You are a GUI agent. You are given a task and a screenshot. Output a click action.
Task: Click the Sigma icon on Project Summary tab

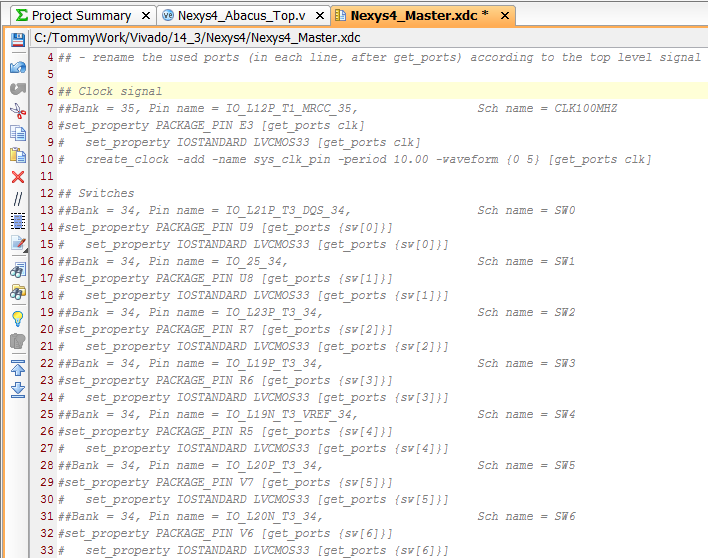(x=21, y=15)
